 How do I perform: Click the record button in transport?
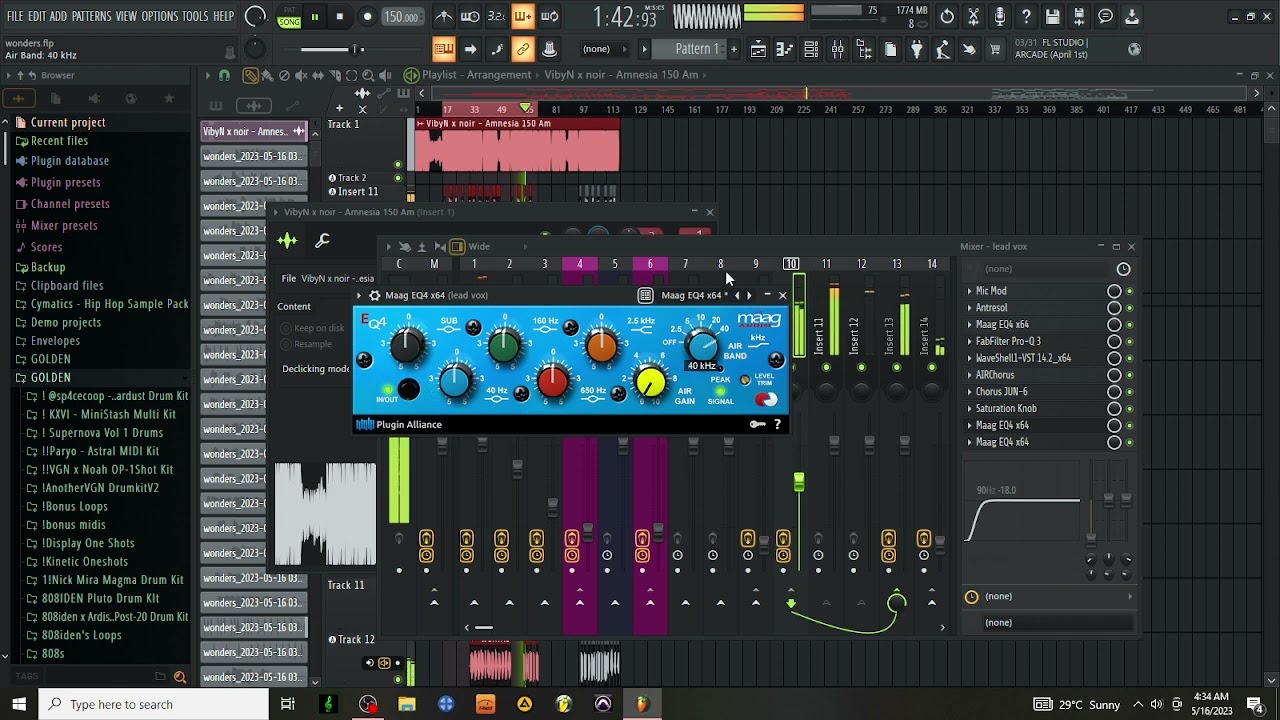pyautogui.click(x=367, y=16)
